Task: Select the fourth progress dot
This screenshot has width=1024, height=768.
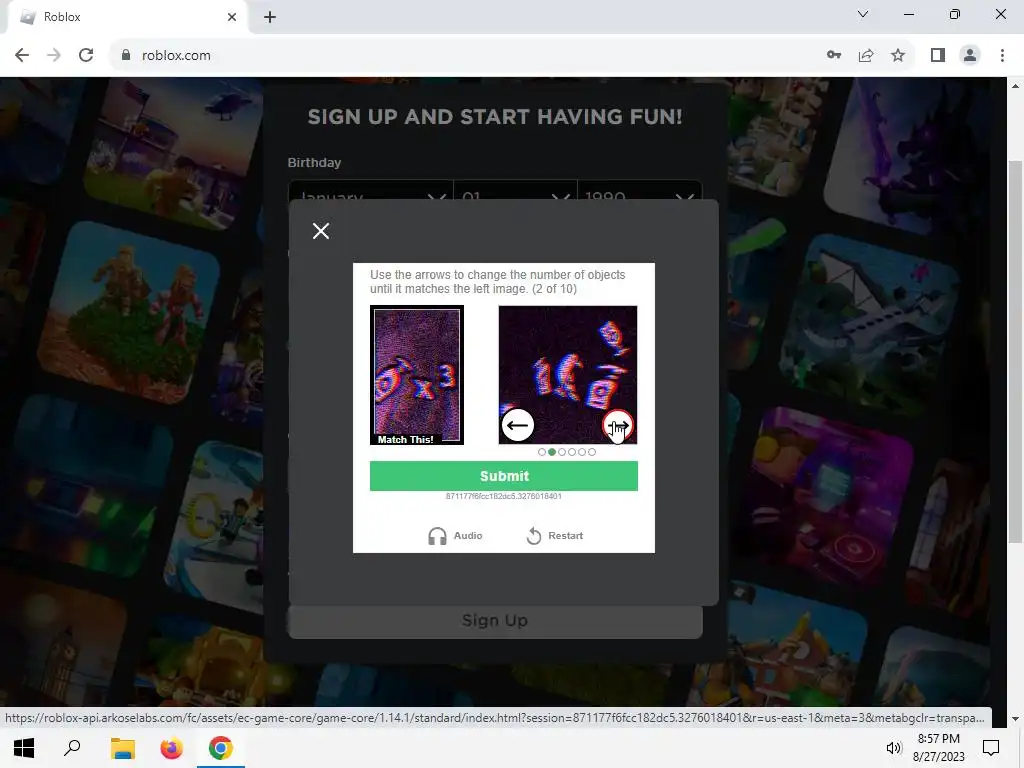Action: click(x=572, y=452)
